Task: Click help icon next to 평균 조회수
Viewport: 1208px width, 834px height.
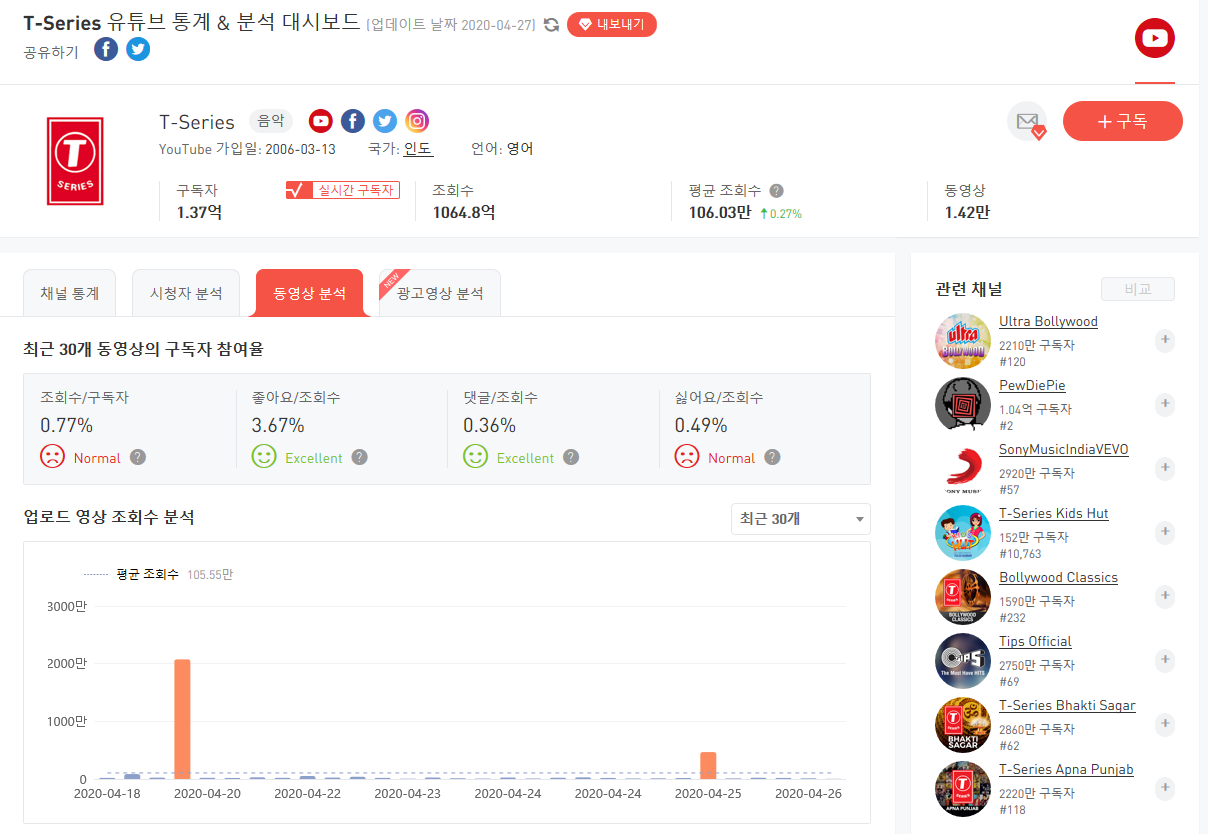Action: pyautogui.click(x=776, y=190)
